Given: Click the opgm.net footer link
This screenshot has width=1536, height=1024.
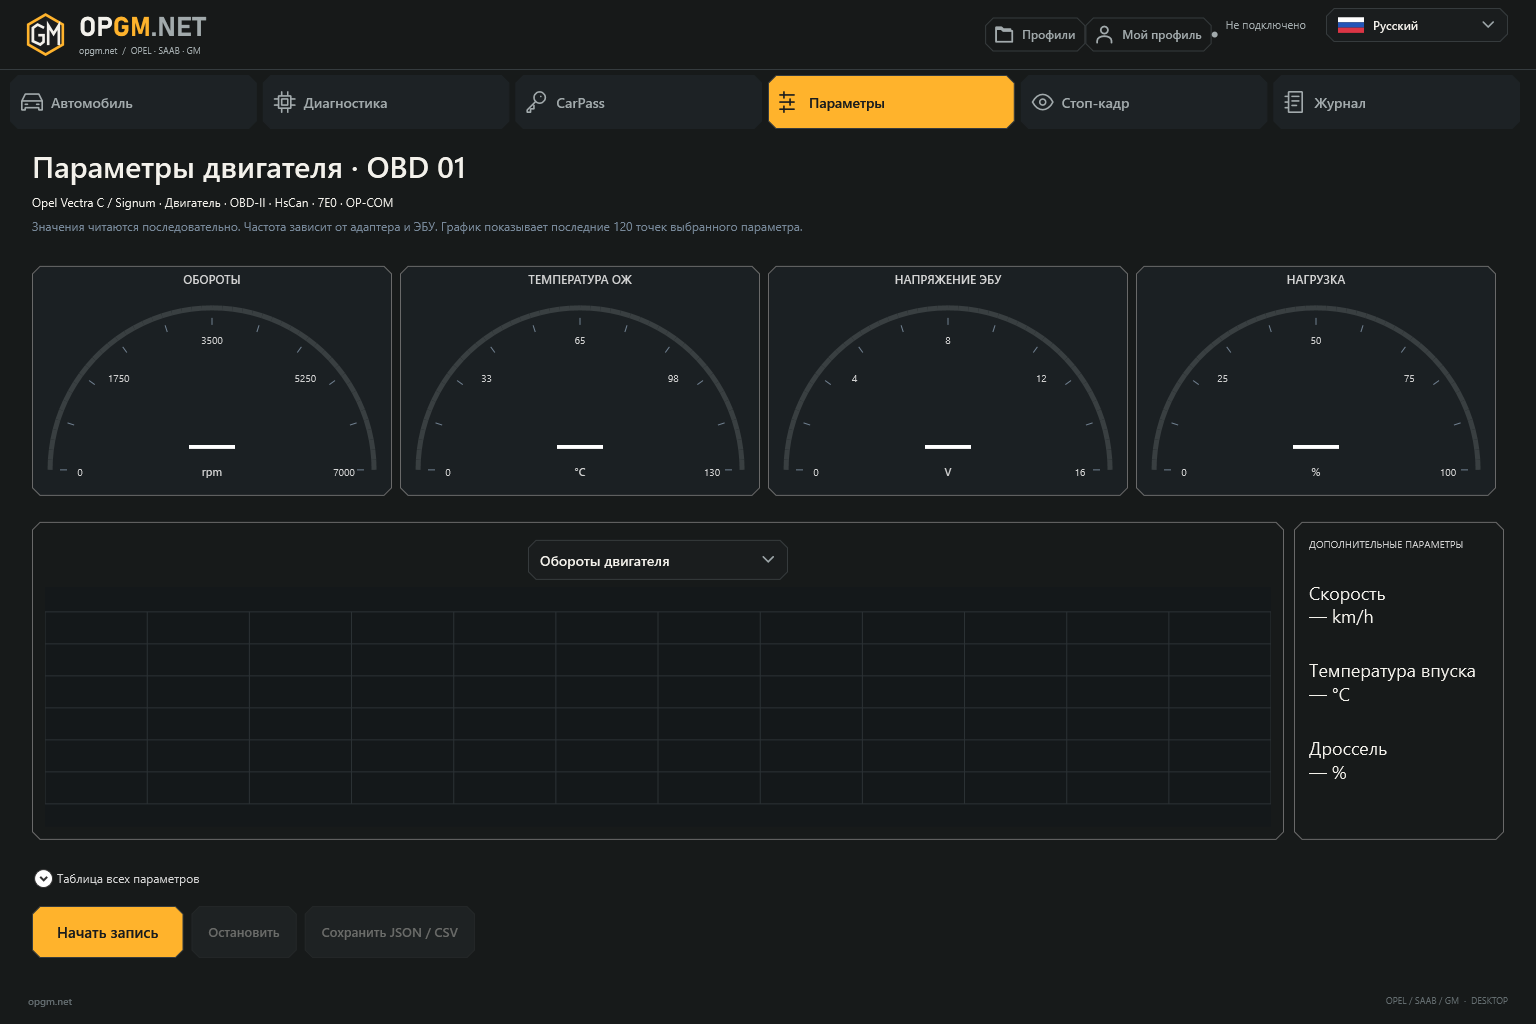Looking at the screenshot, I should tap(50, 1001).
